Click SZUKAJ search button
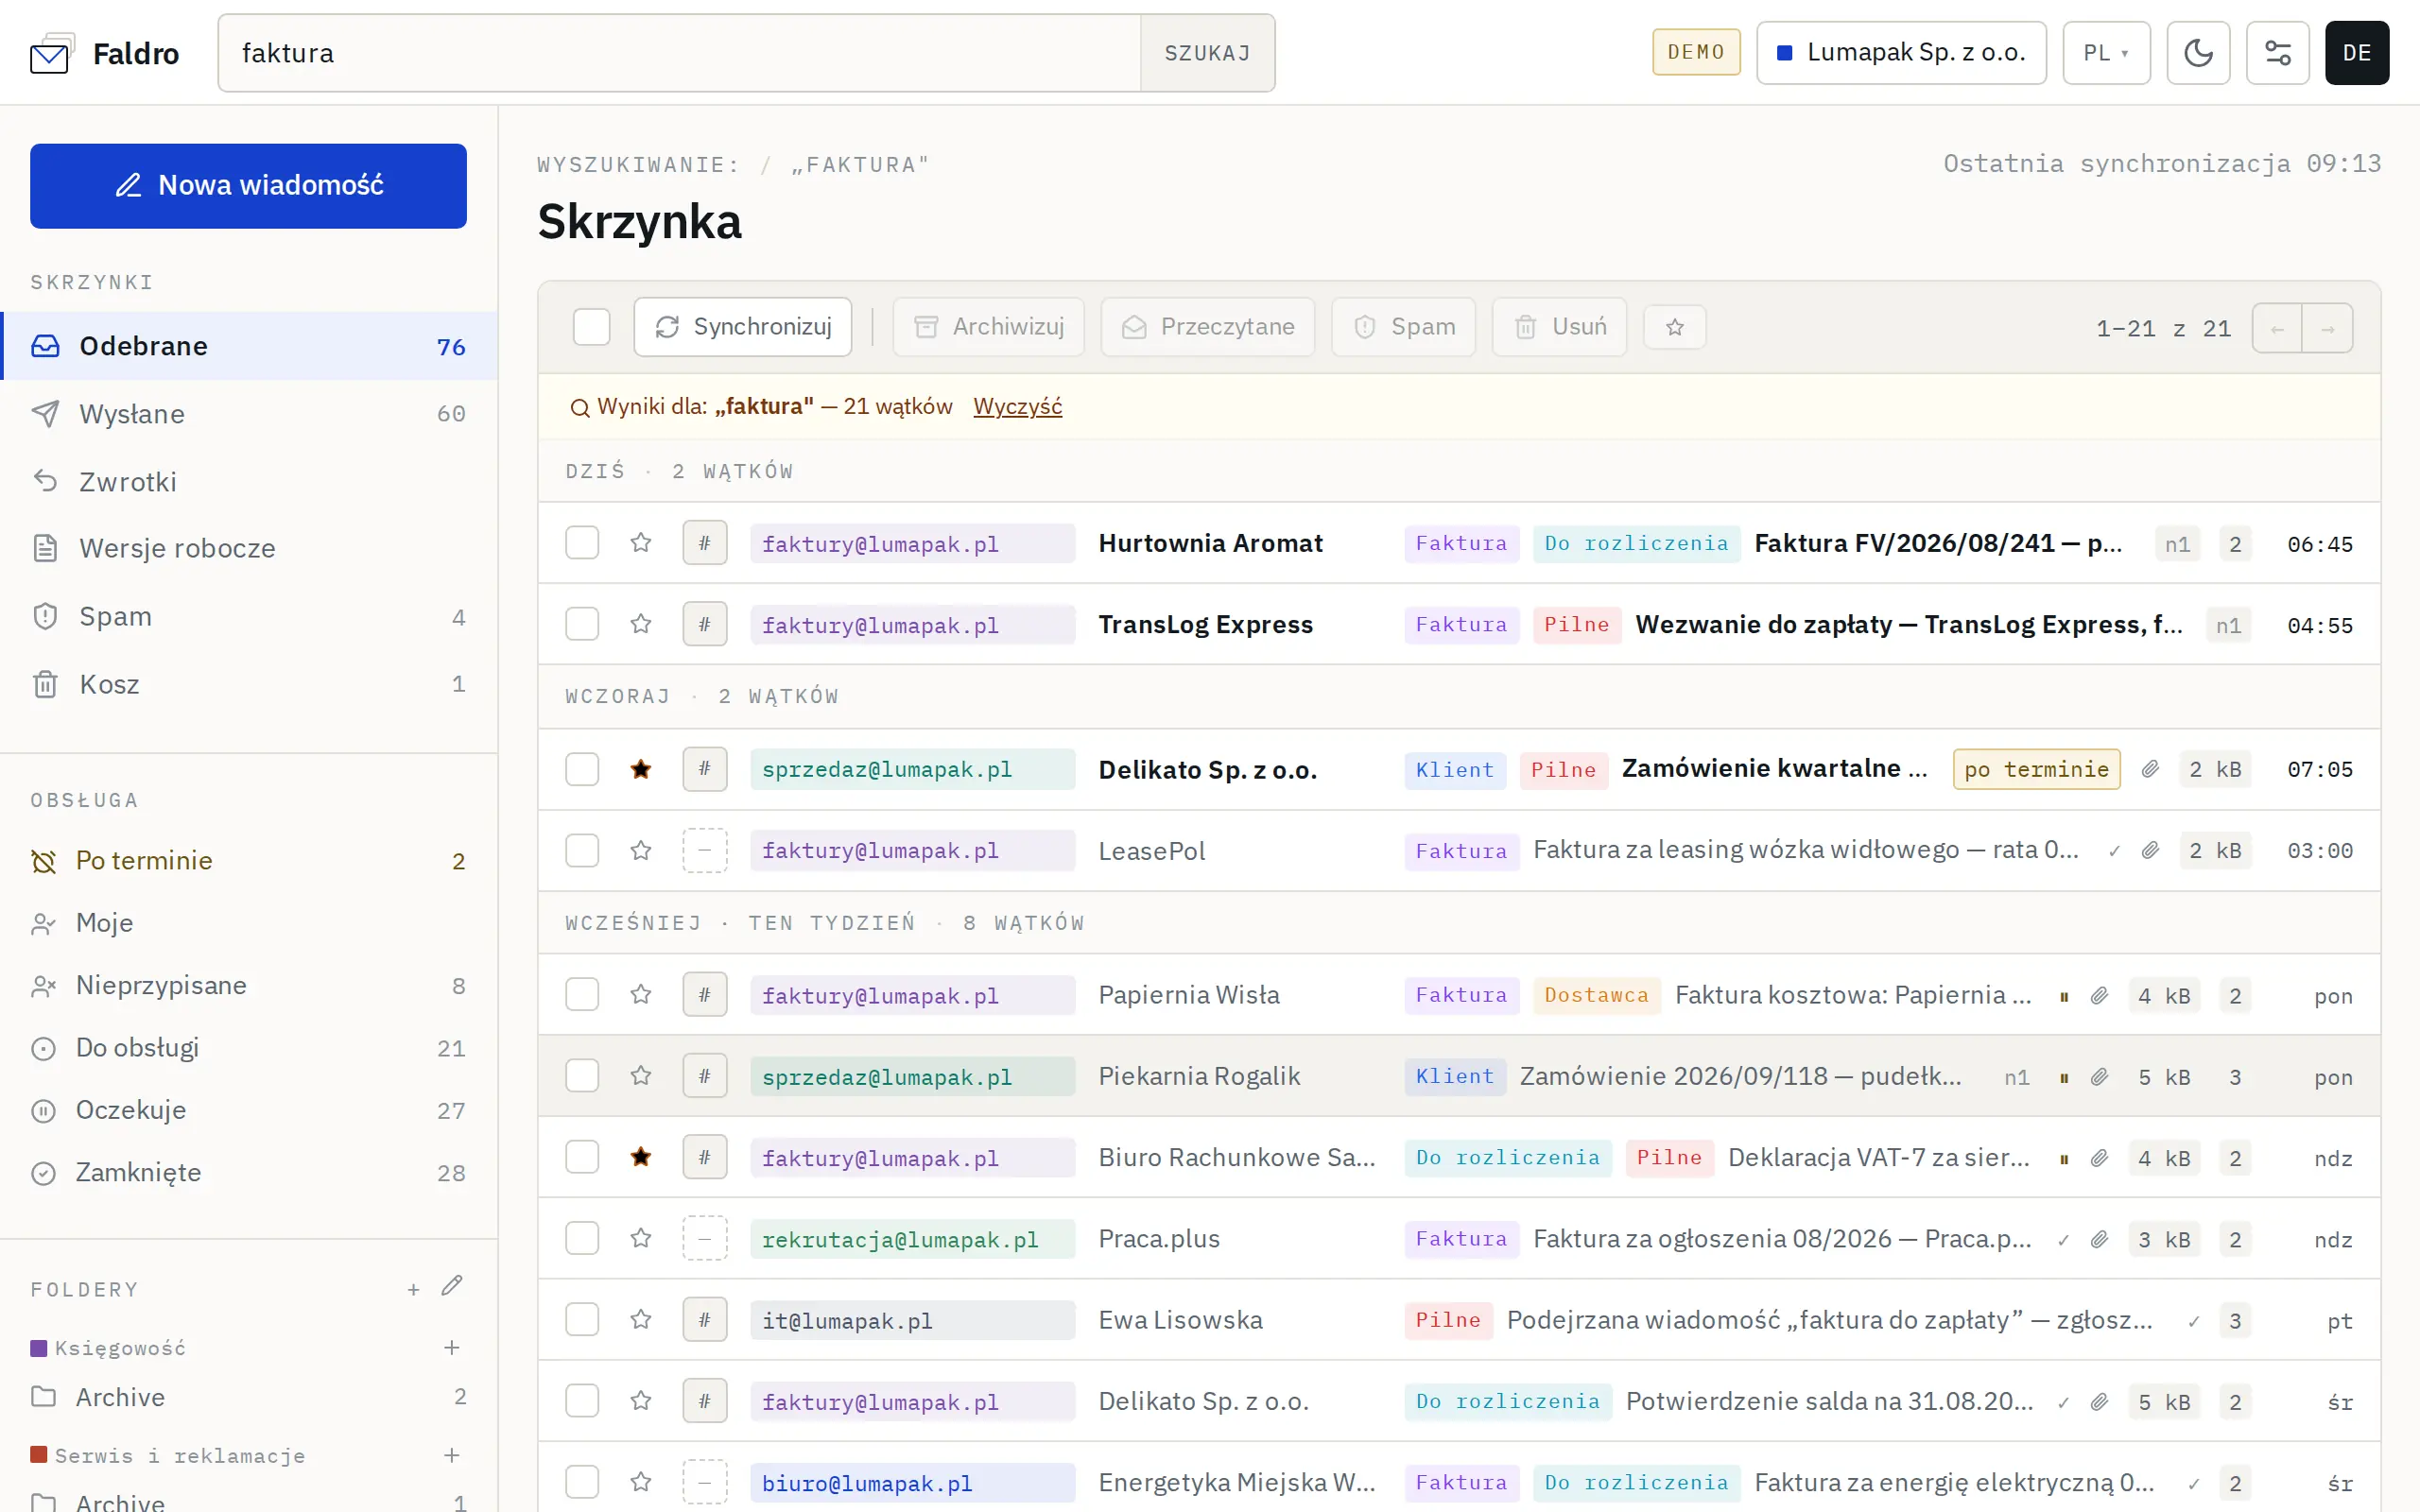The image size is (2420, 1512). [x=1207, y=53]
